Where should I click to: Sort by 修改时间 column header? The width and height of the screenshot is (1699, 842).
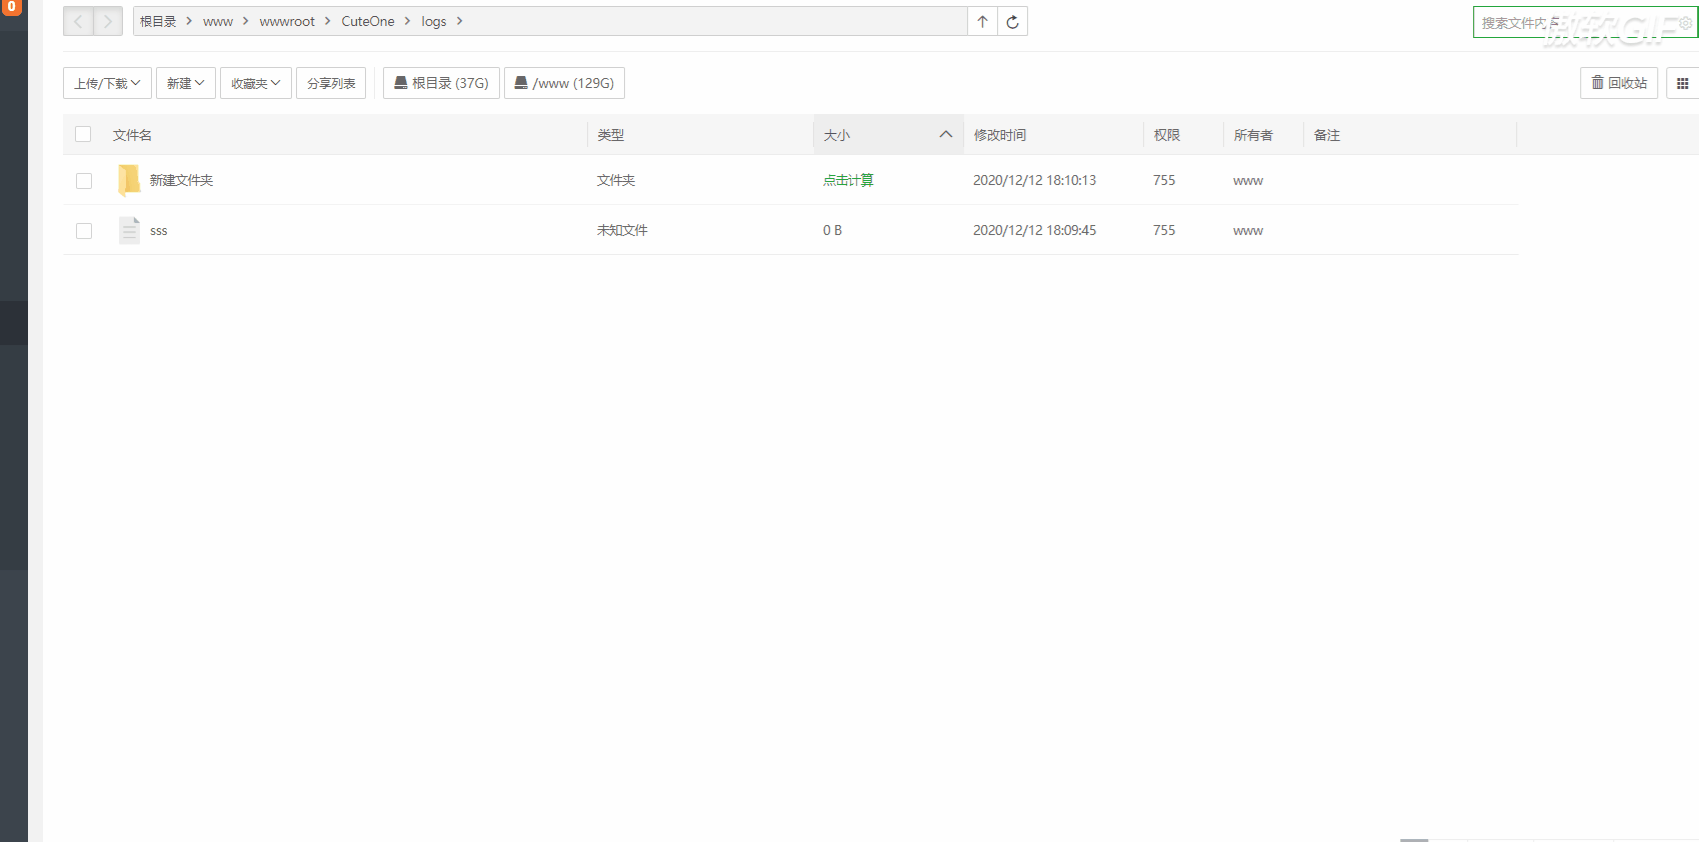coord(1000,135)
